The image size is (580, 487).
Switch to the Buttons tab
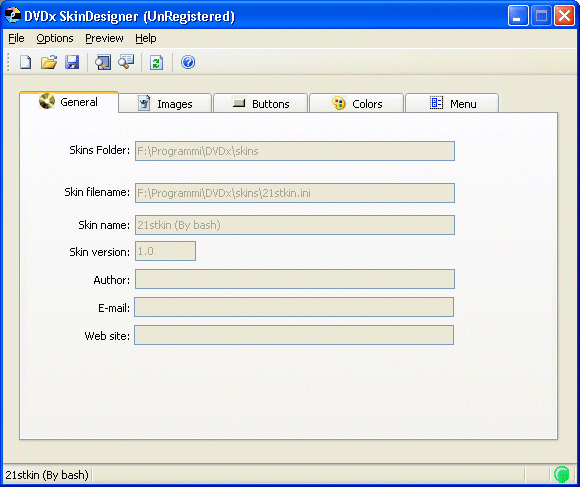[260, 103]
